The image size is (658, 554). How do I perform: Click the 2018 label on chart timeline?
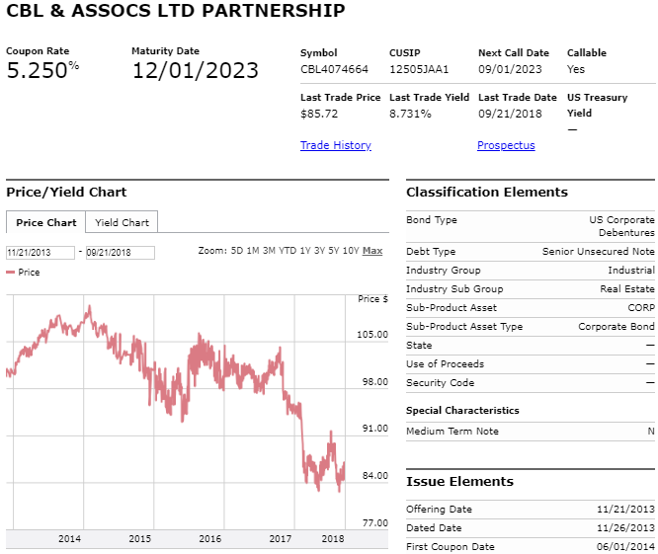coord(333,538)
